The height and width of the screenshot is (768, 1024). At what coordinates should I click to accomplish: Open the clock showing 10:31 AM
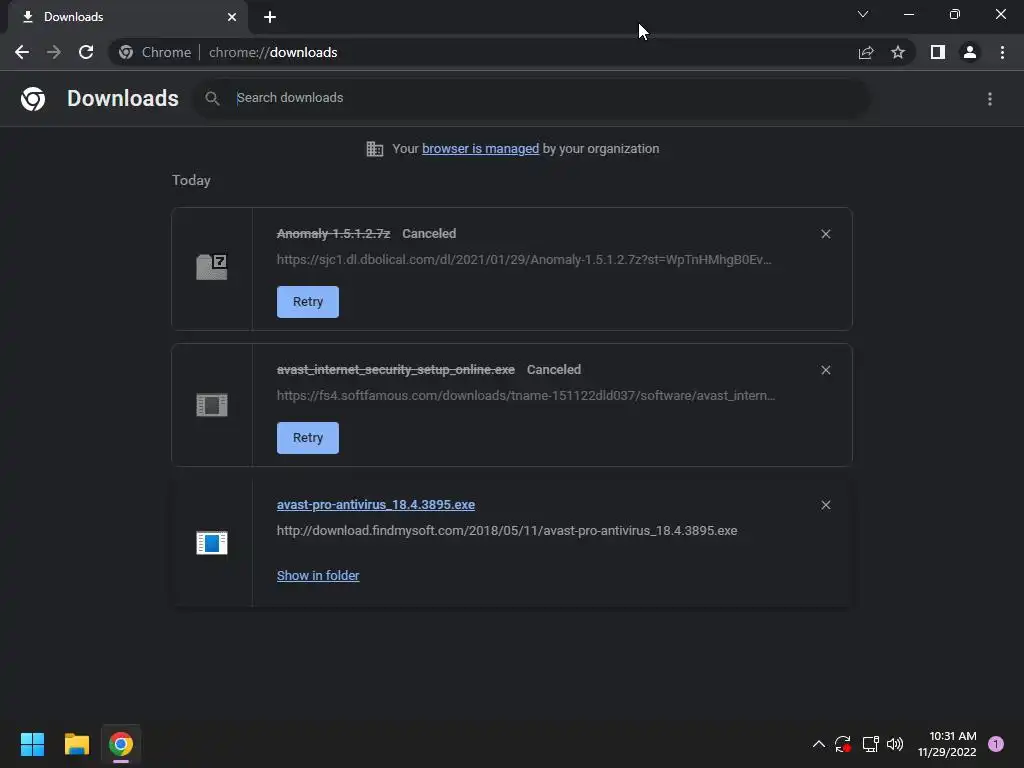coord(947,744)
